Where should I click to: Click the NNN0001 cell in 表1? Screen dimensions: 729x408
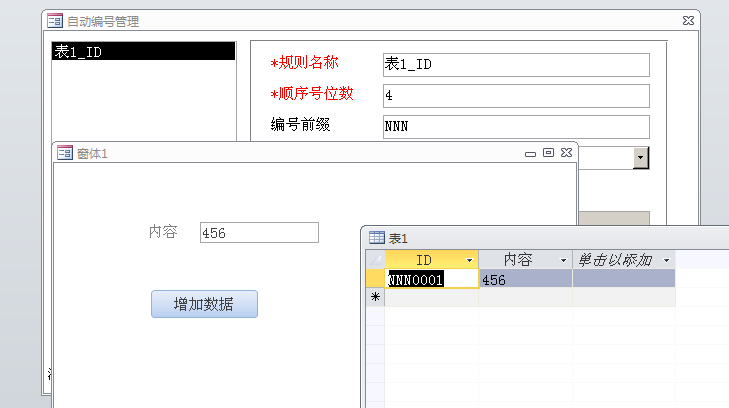pos(431,279)
